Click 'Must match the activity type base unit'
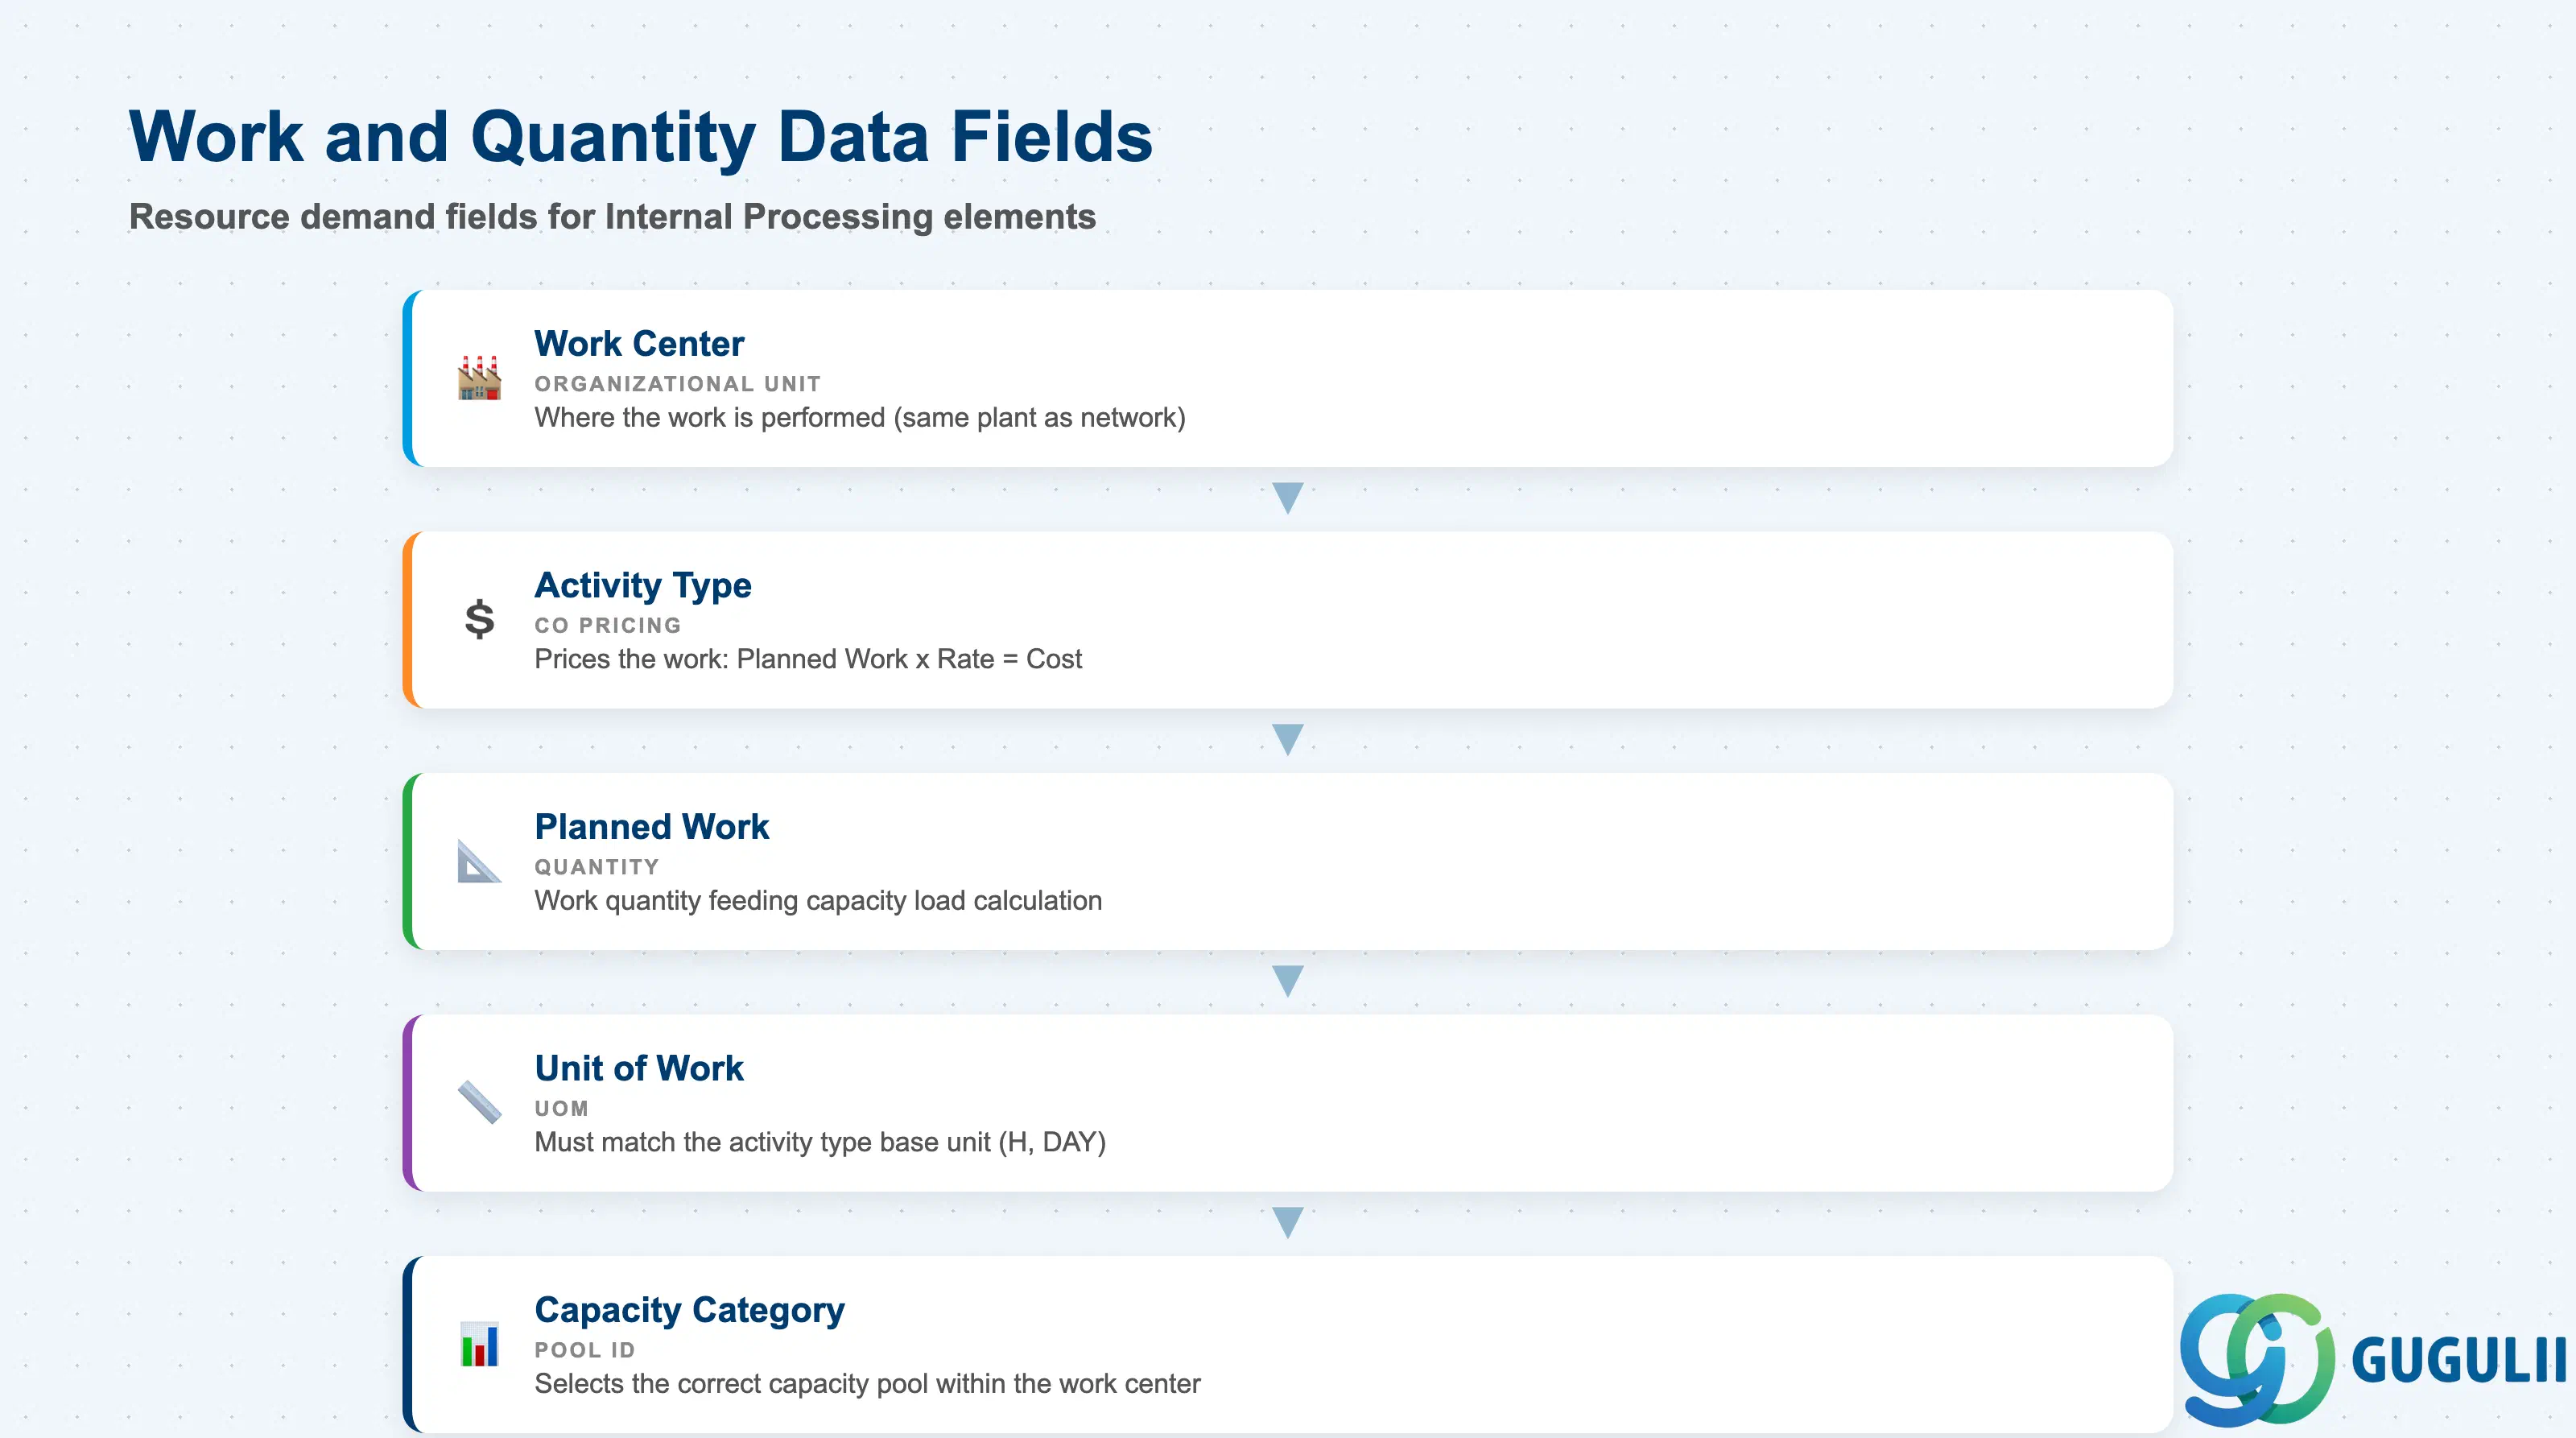This screenshot has height=1438, width=2576. click(820, 1142)
